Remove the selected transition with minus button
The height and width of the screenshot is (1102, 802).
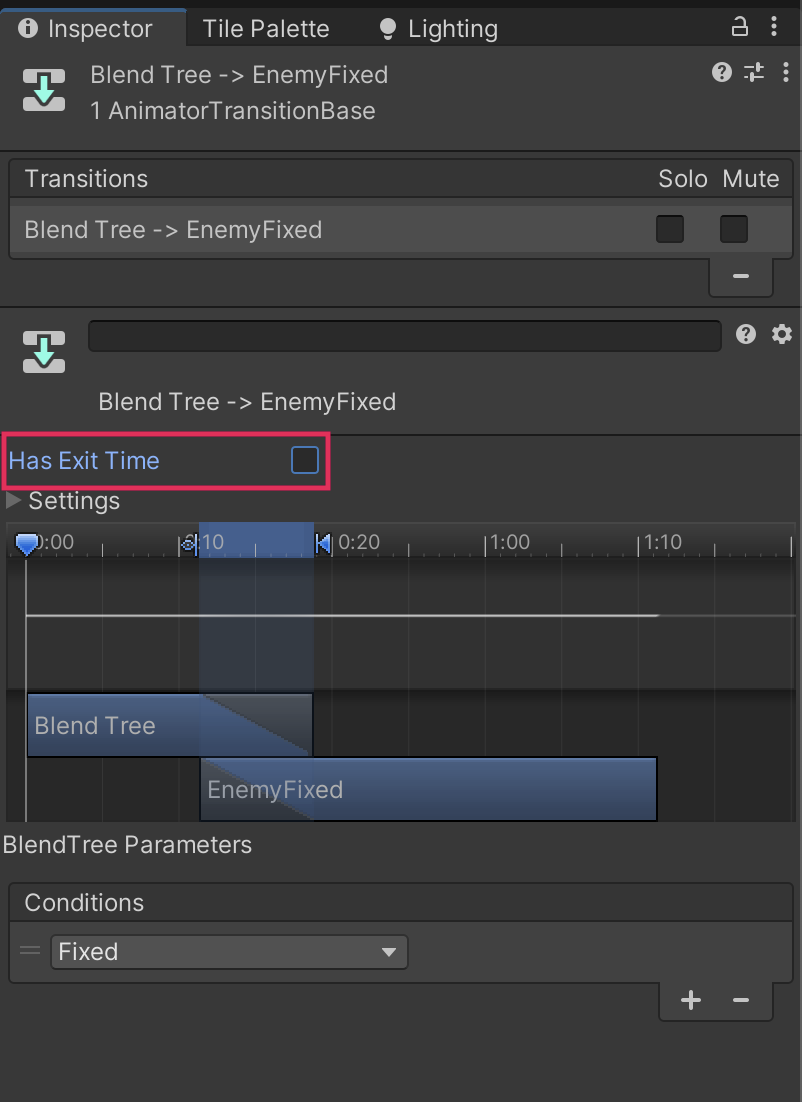pyautogui.click(x=741, y=276)
